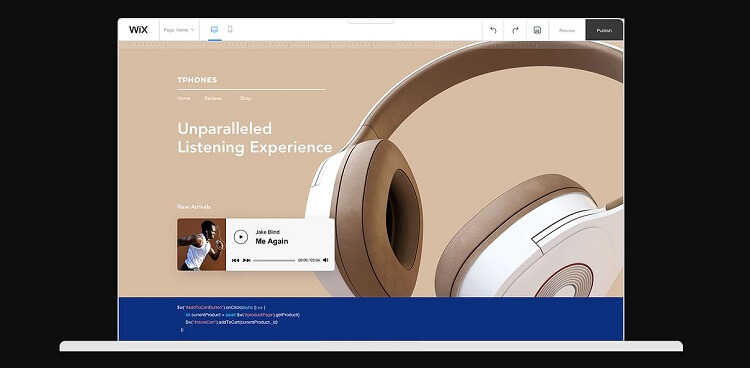Viewport: 750px width, 368px height.
Task: Select the runner album cover thumbnail
Action: 201,245
